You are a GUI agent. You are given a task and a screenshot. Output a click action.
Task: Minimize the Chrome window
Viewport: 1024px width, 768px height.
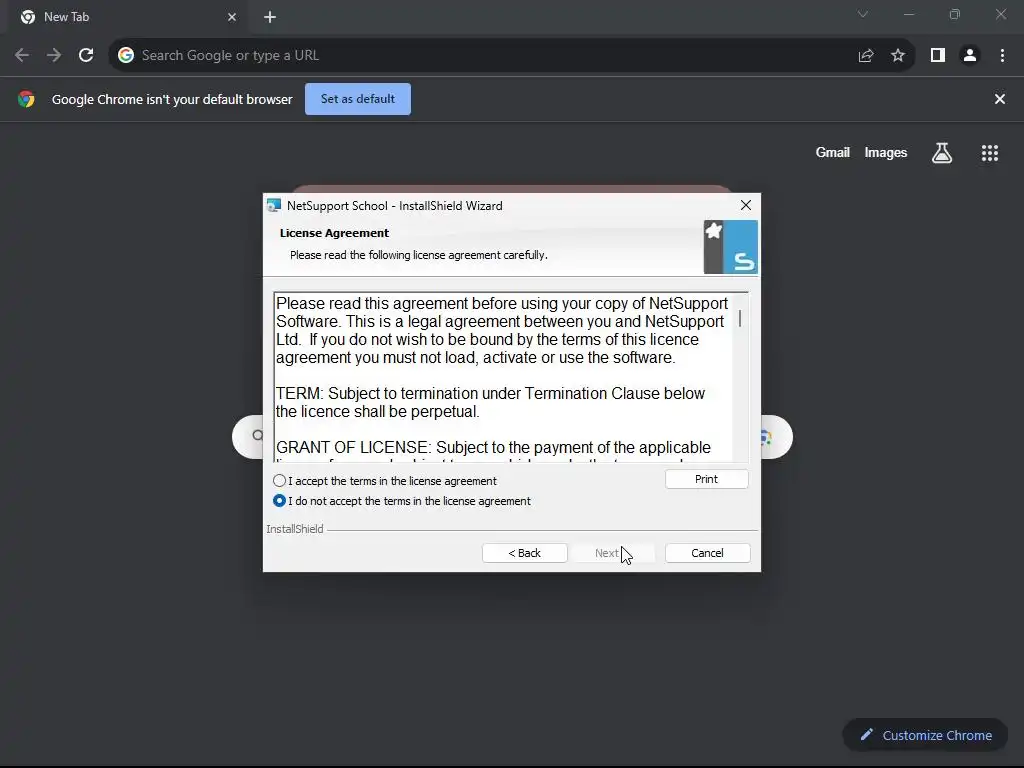tap(909, 14)
